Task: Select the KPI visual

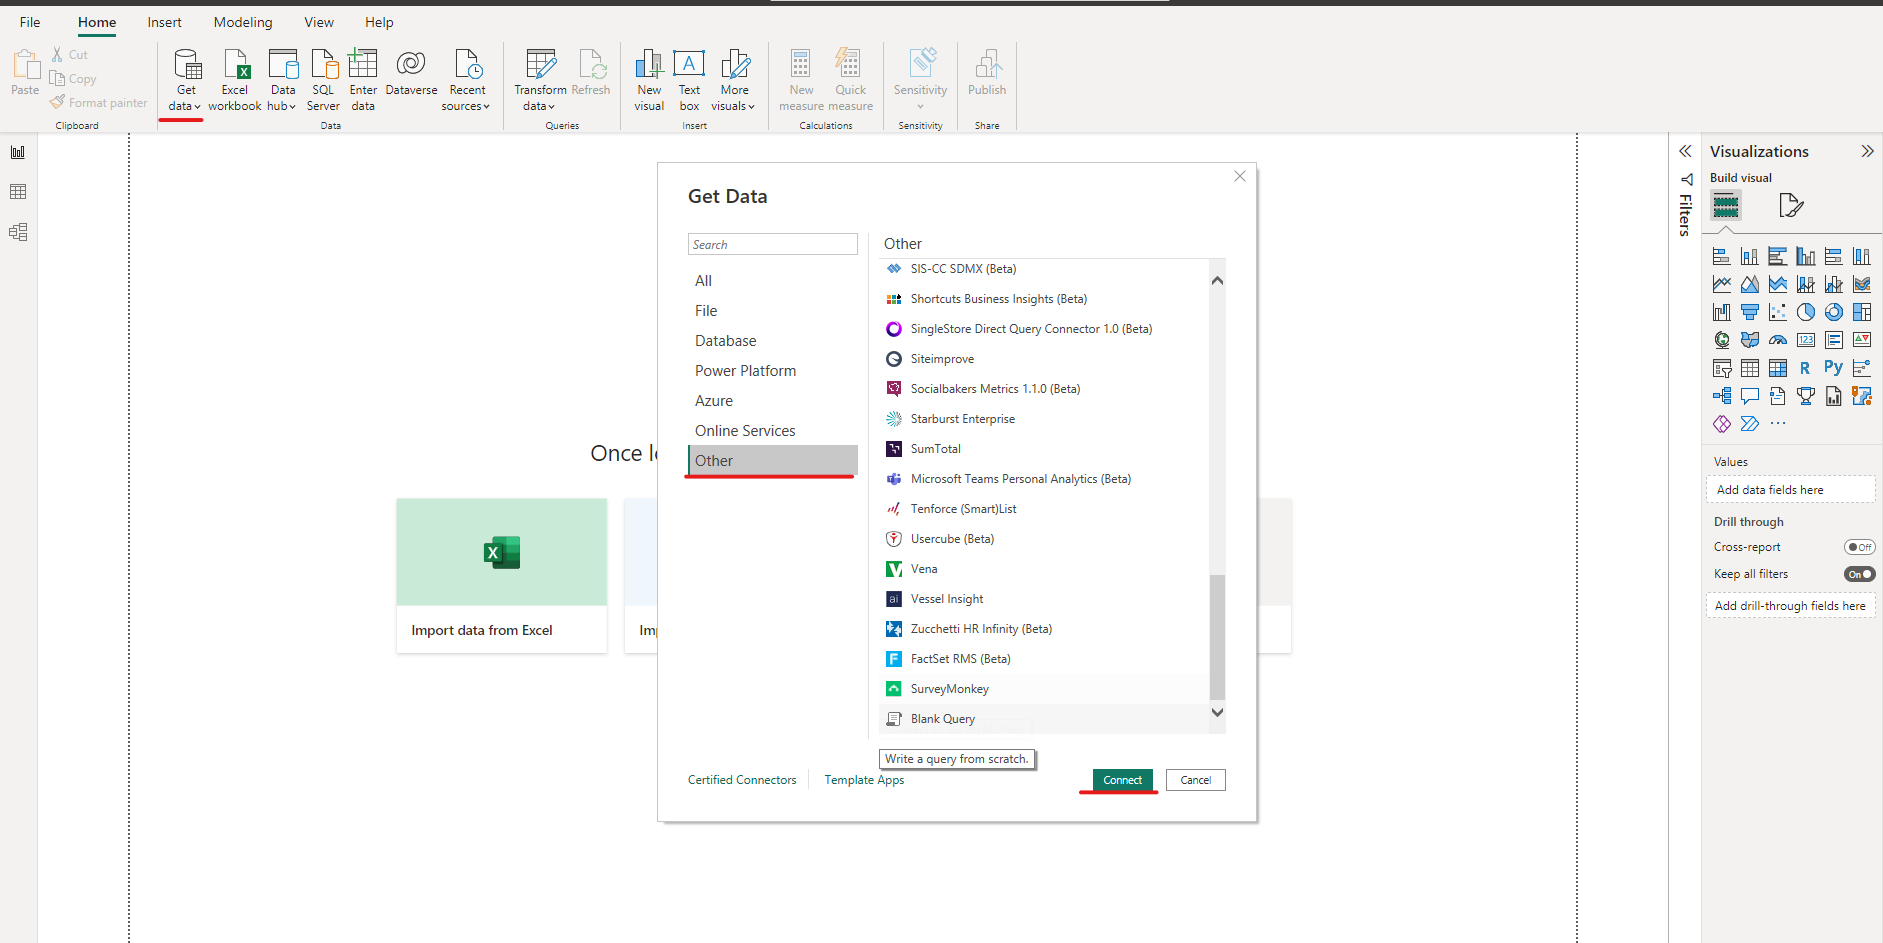Action: [1861, 340]
